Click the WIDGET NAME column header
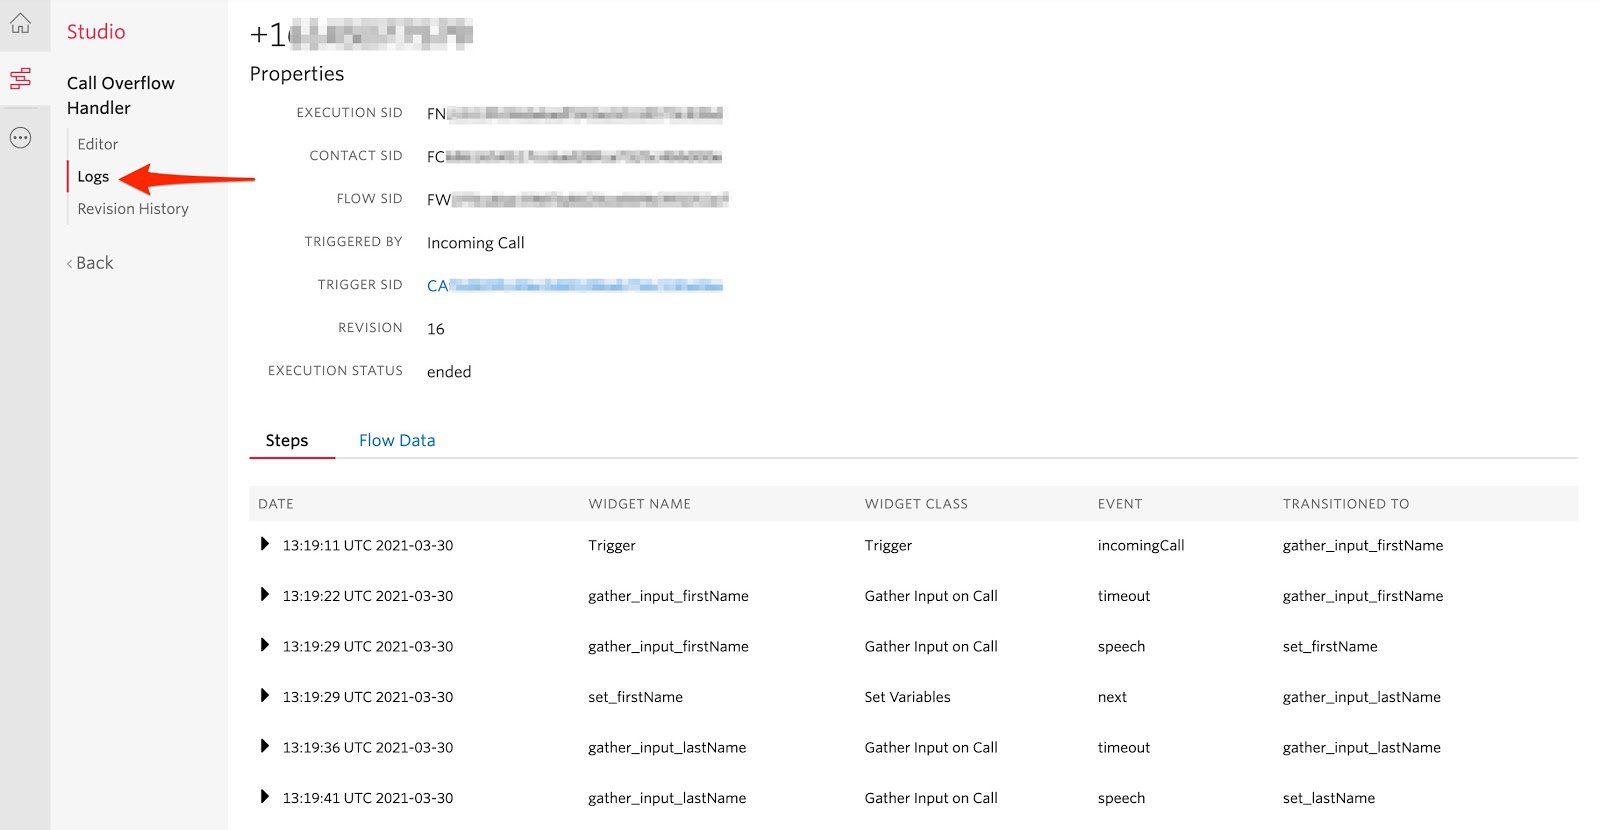 point(639,504)
